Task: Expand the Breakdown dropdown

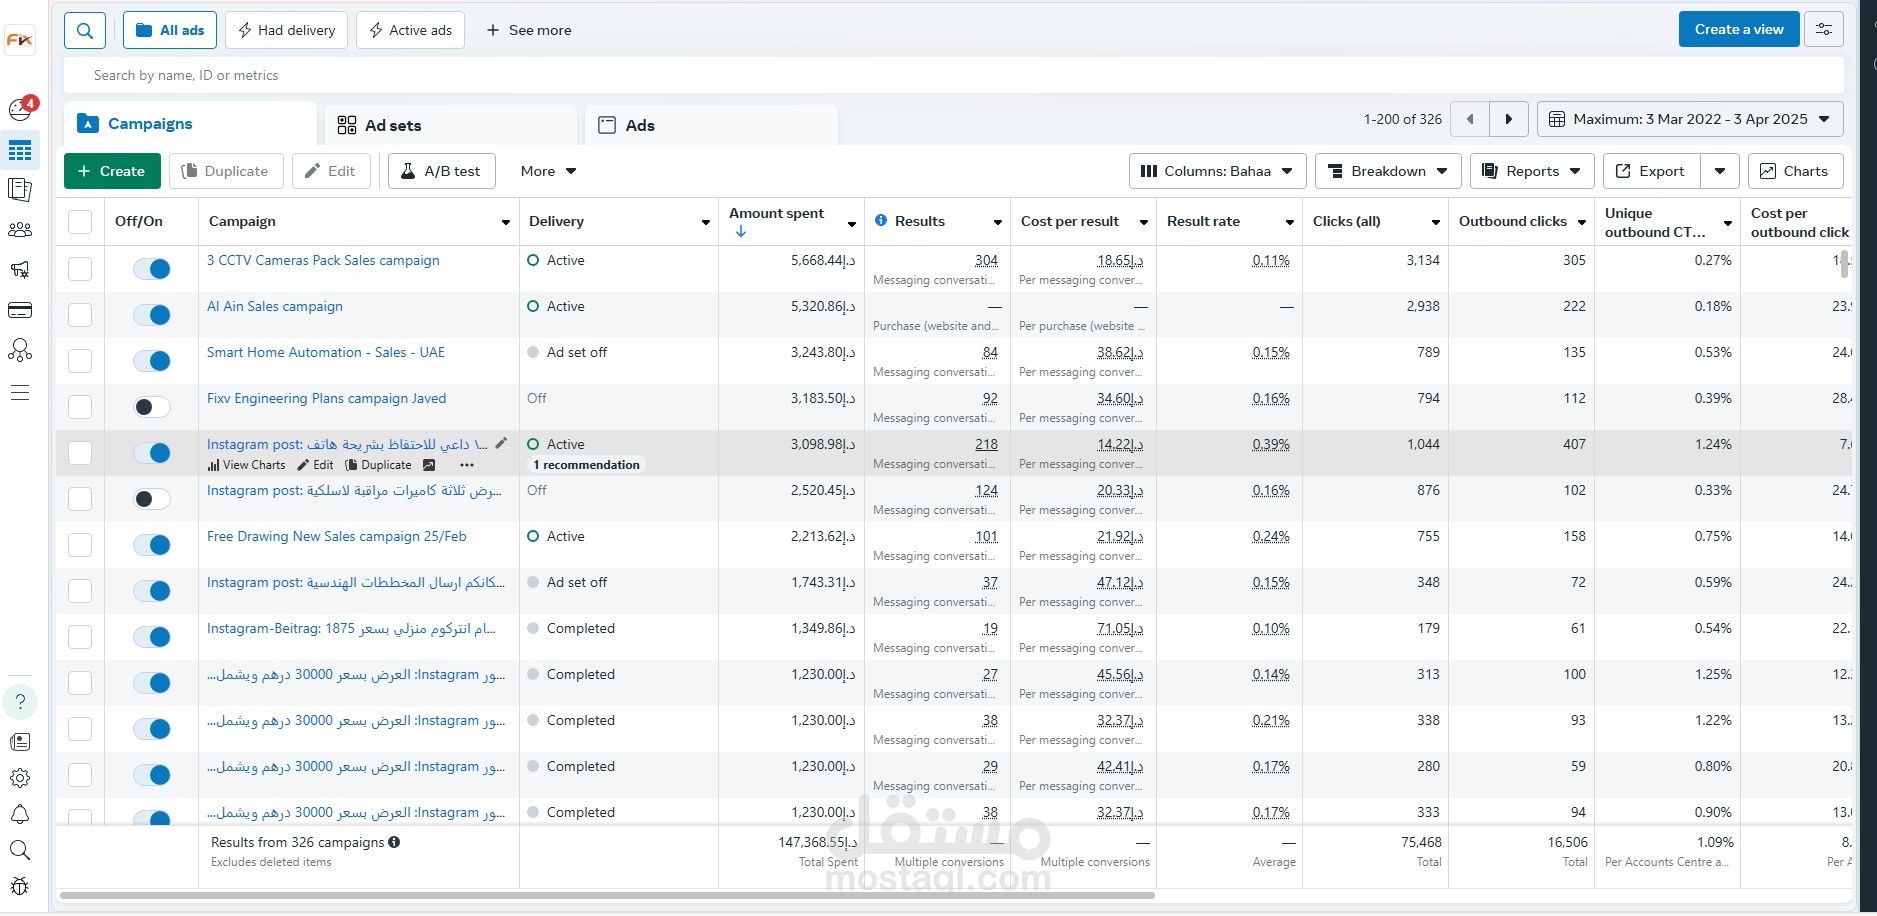Action: [x=1388, y=171]
